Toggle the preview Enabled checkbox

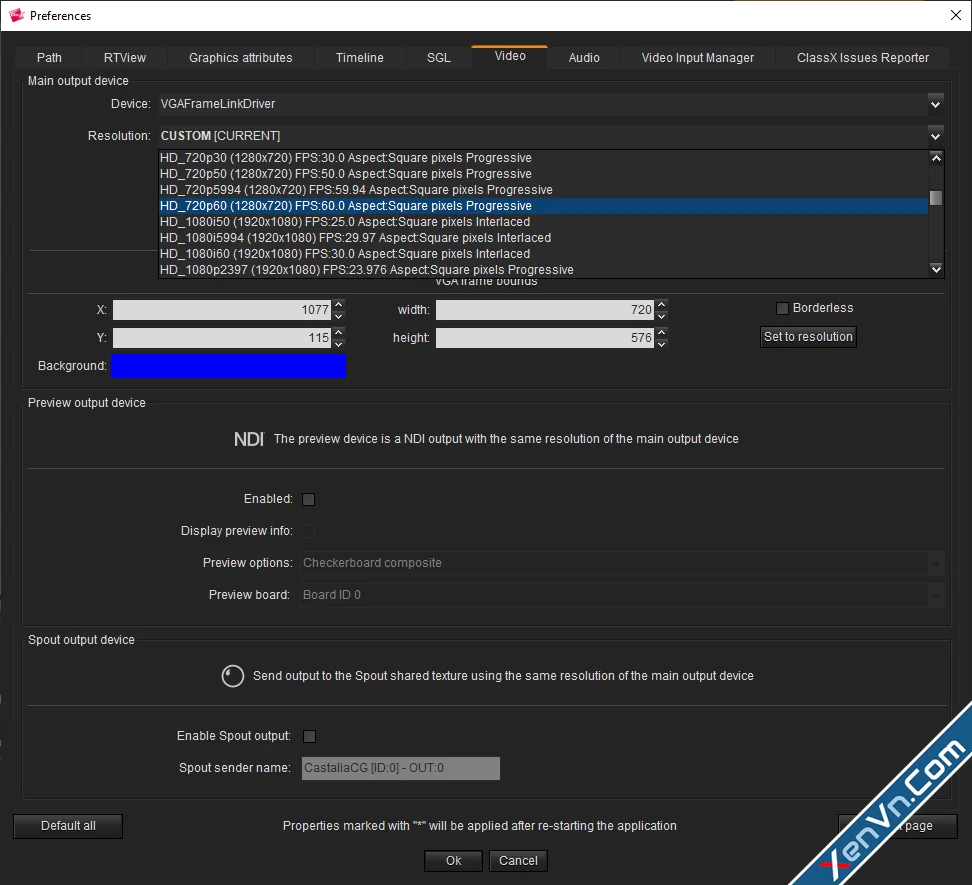308,500
